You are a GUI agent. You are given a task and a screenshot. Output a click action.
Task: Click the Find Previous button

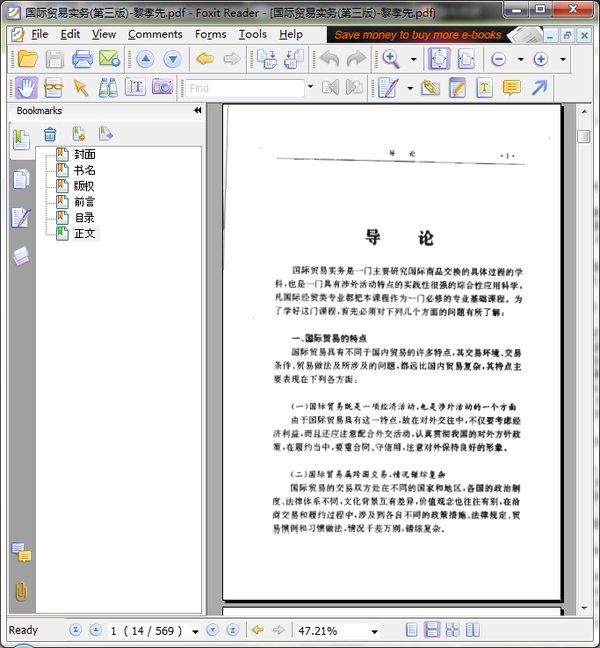(331, 87)
